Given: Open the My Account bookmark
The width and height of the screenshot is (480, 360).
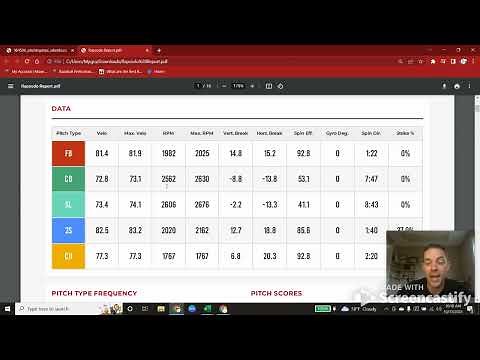Looking at the screenshot, I should (27, 71).
